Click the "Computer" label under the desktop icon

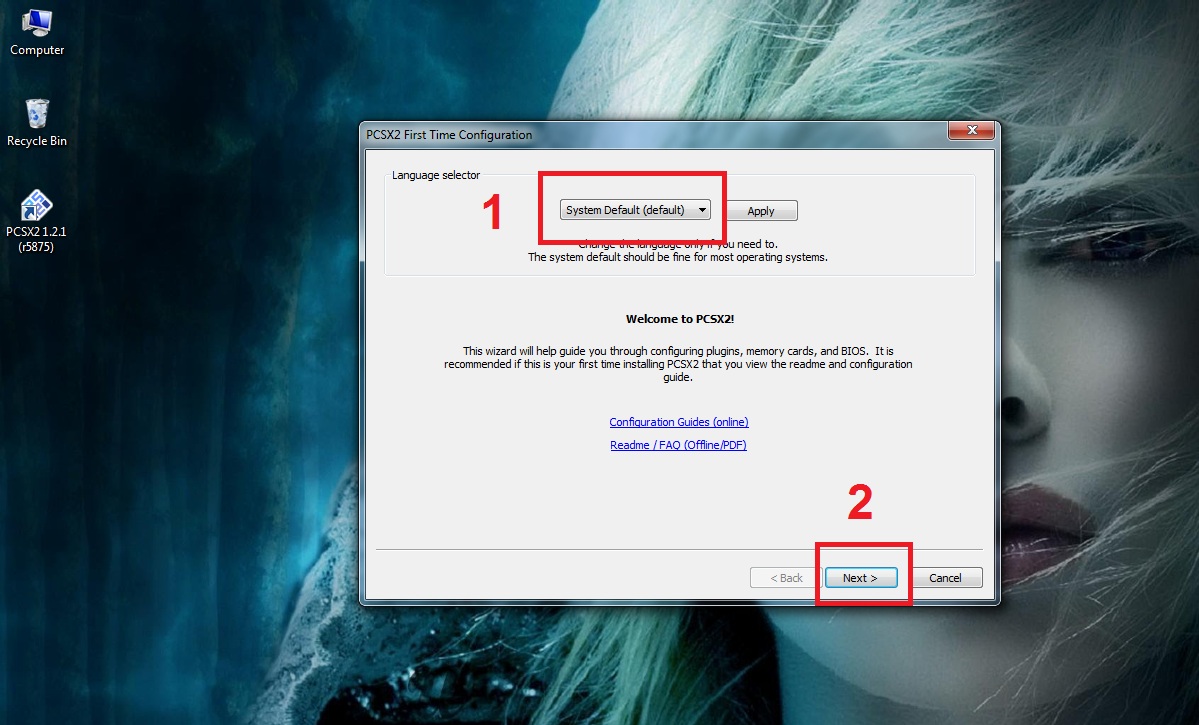37,50
